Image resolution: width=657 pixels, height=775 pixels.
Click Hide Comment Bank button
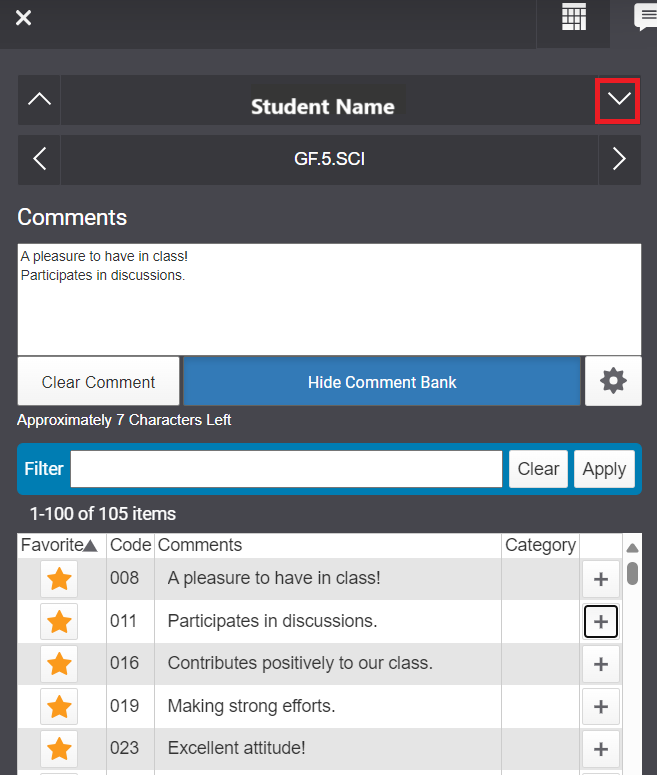tap(382, 381)
